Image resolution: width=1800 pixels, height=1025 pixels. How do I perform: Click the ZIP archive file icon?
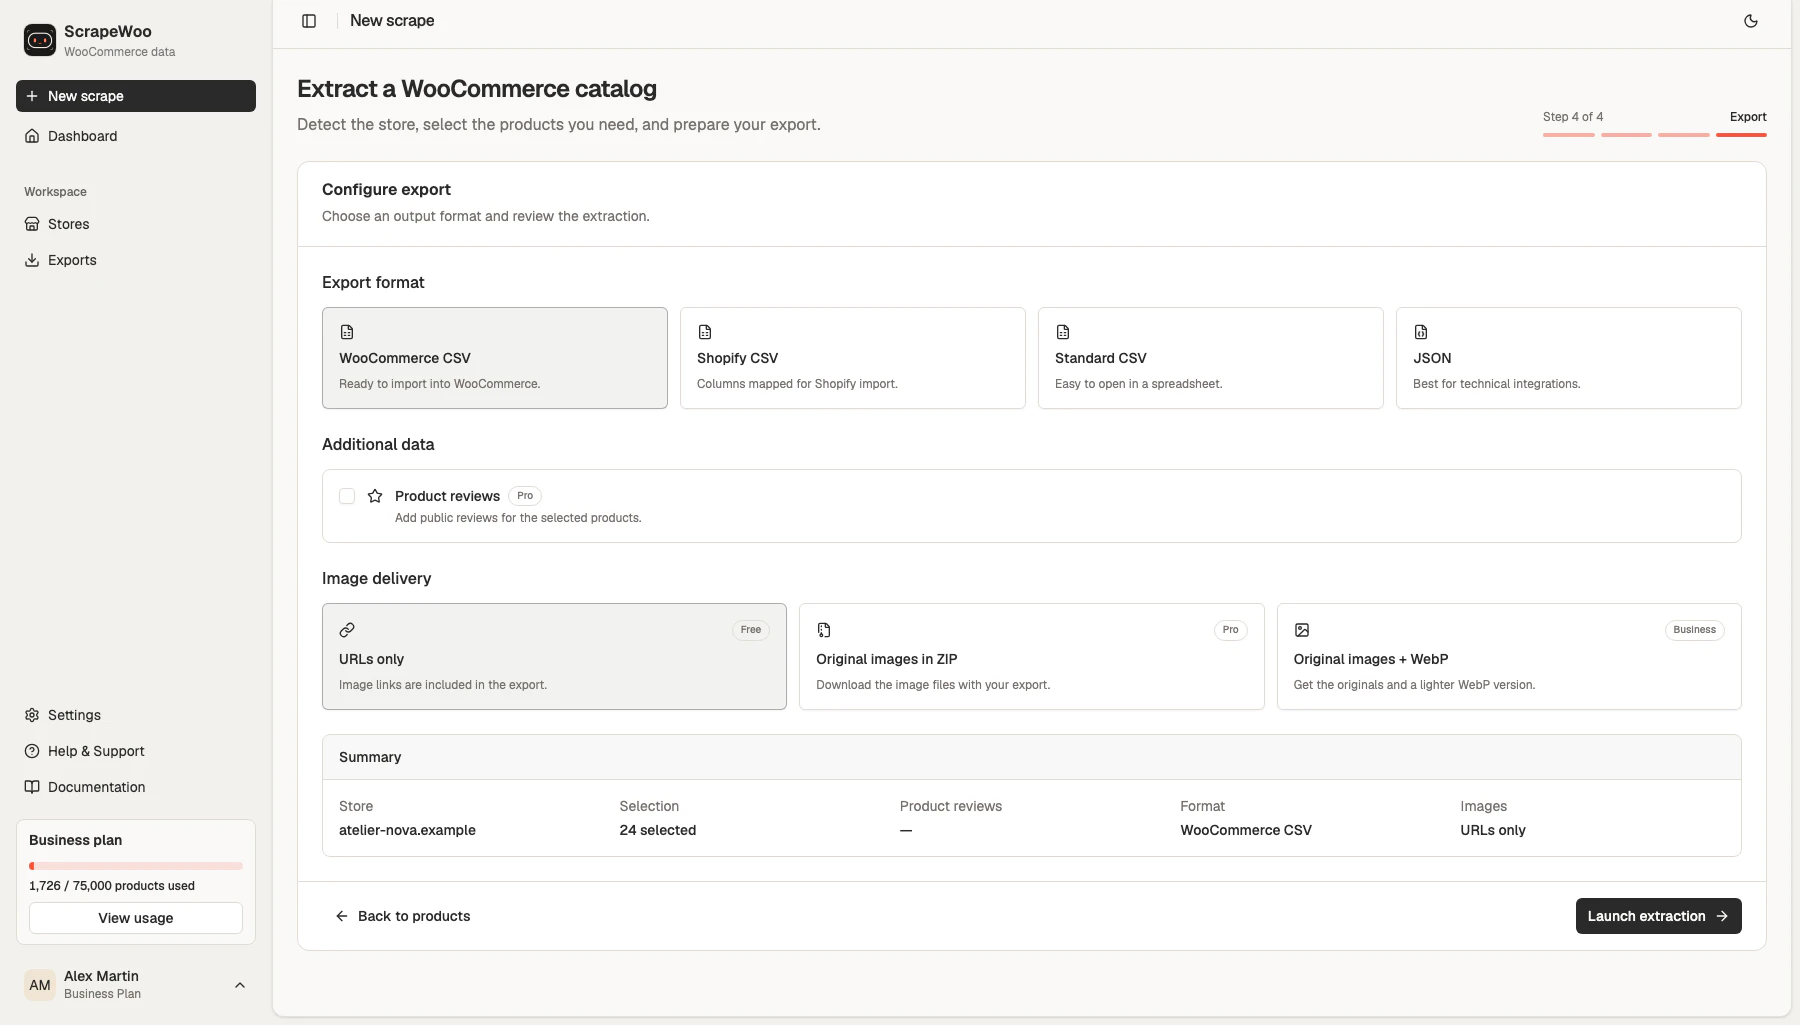pos(824,630)
